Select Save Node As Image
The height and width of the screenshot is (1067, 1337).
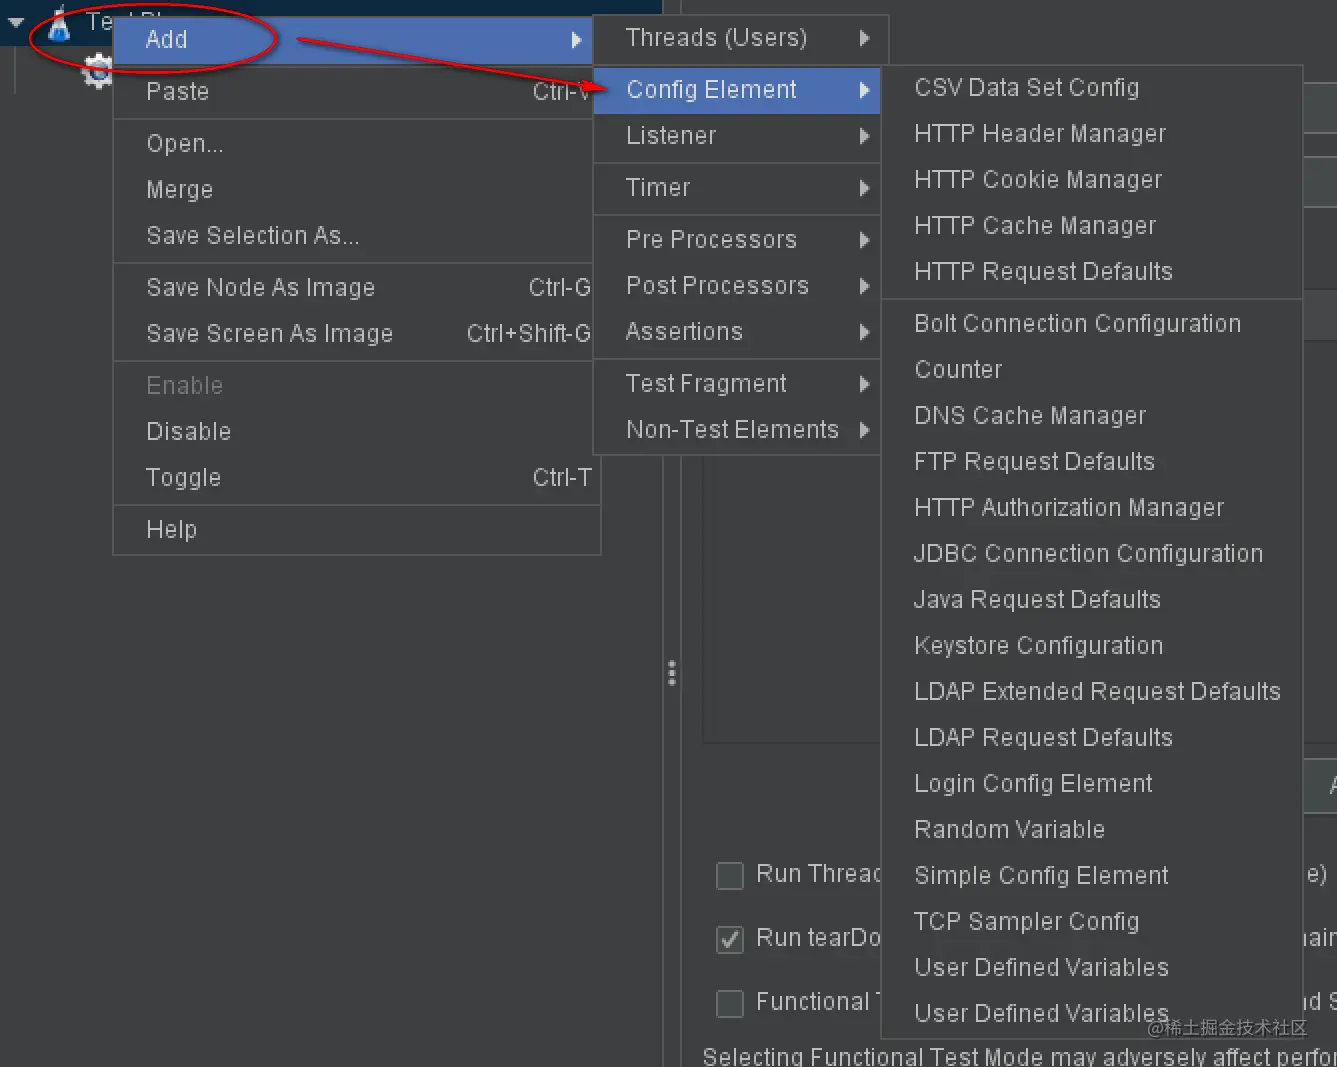(260, 288)
